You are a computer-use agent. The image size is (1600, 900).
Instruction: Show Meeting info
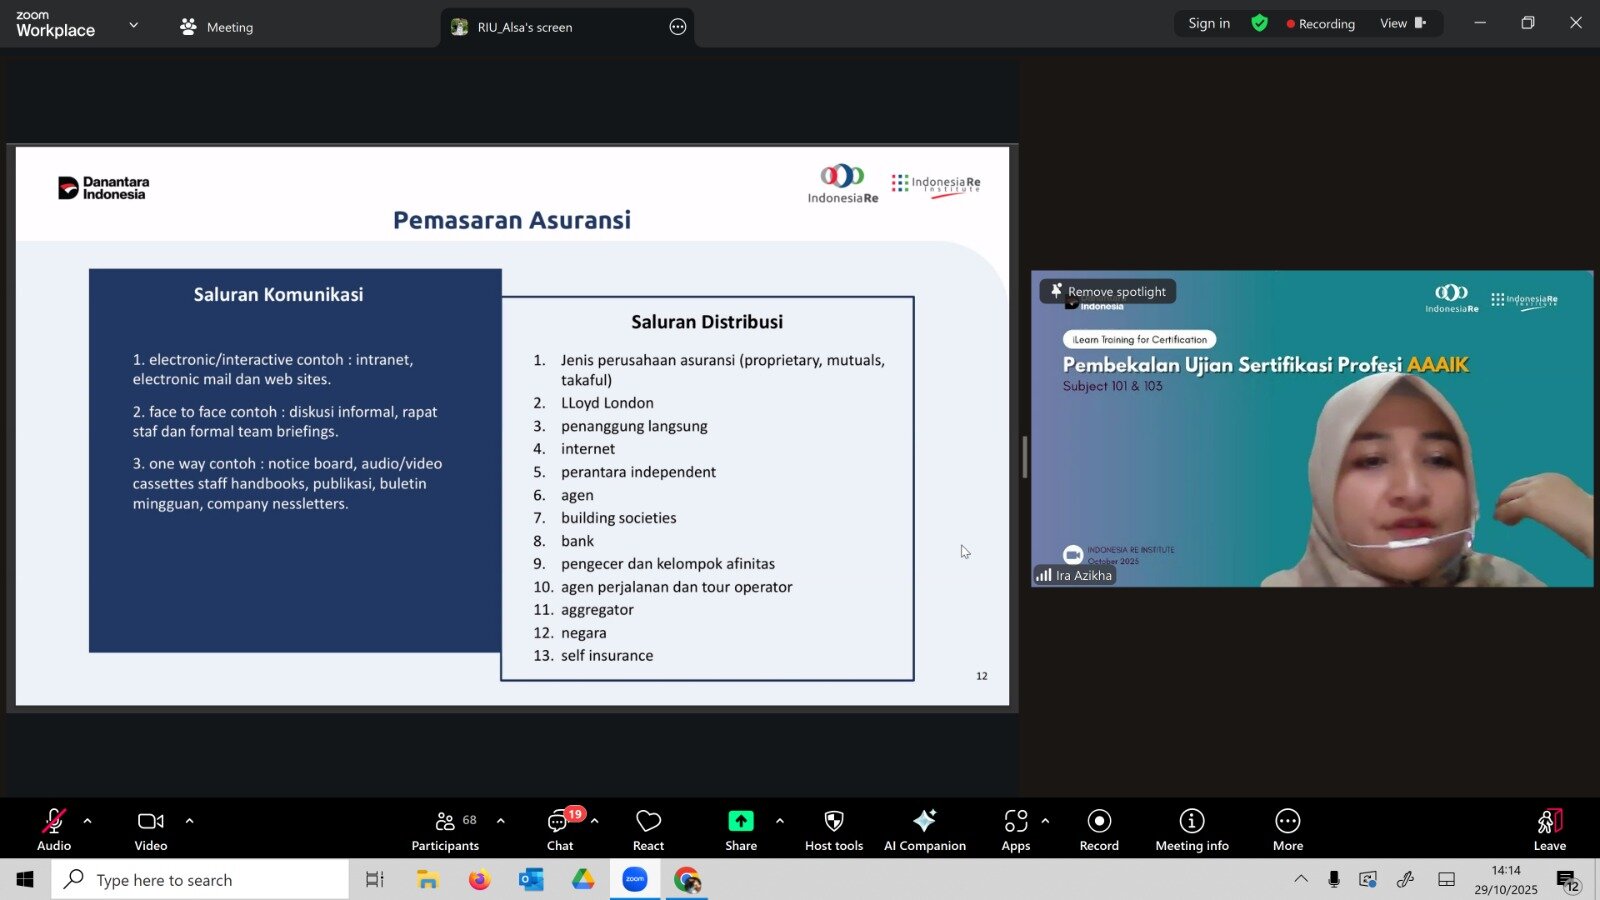point(1191,829)
